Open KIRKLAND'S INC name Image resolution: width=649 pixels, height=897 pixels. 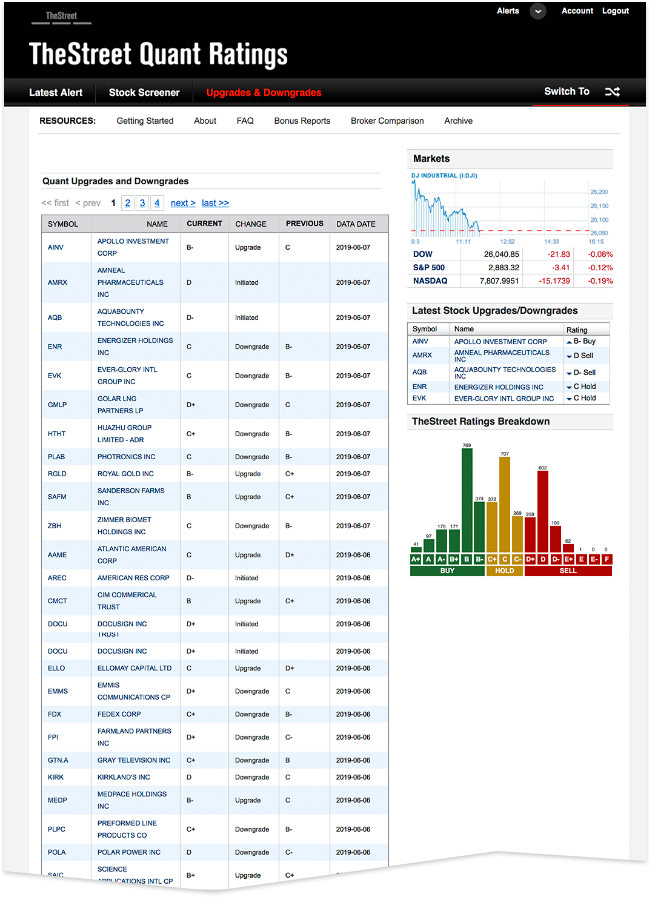tap(124, 777)
